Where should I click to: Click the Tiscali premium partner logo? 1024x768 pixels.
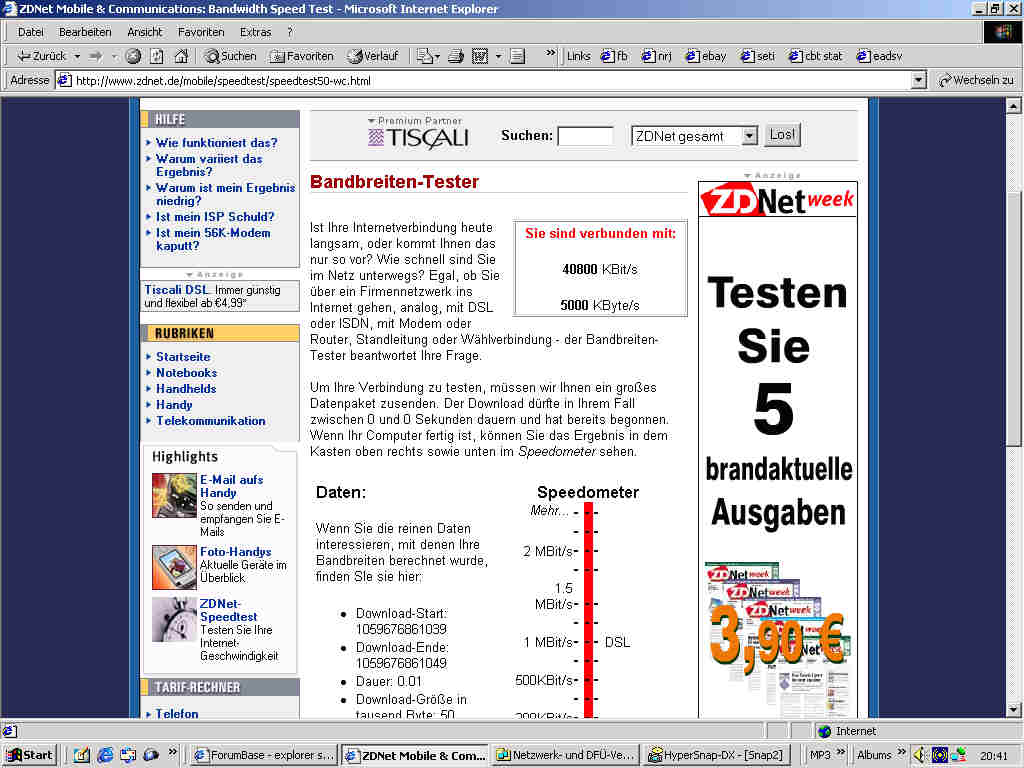[x=418, y=138]
